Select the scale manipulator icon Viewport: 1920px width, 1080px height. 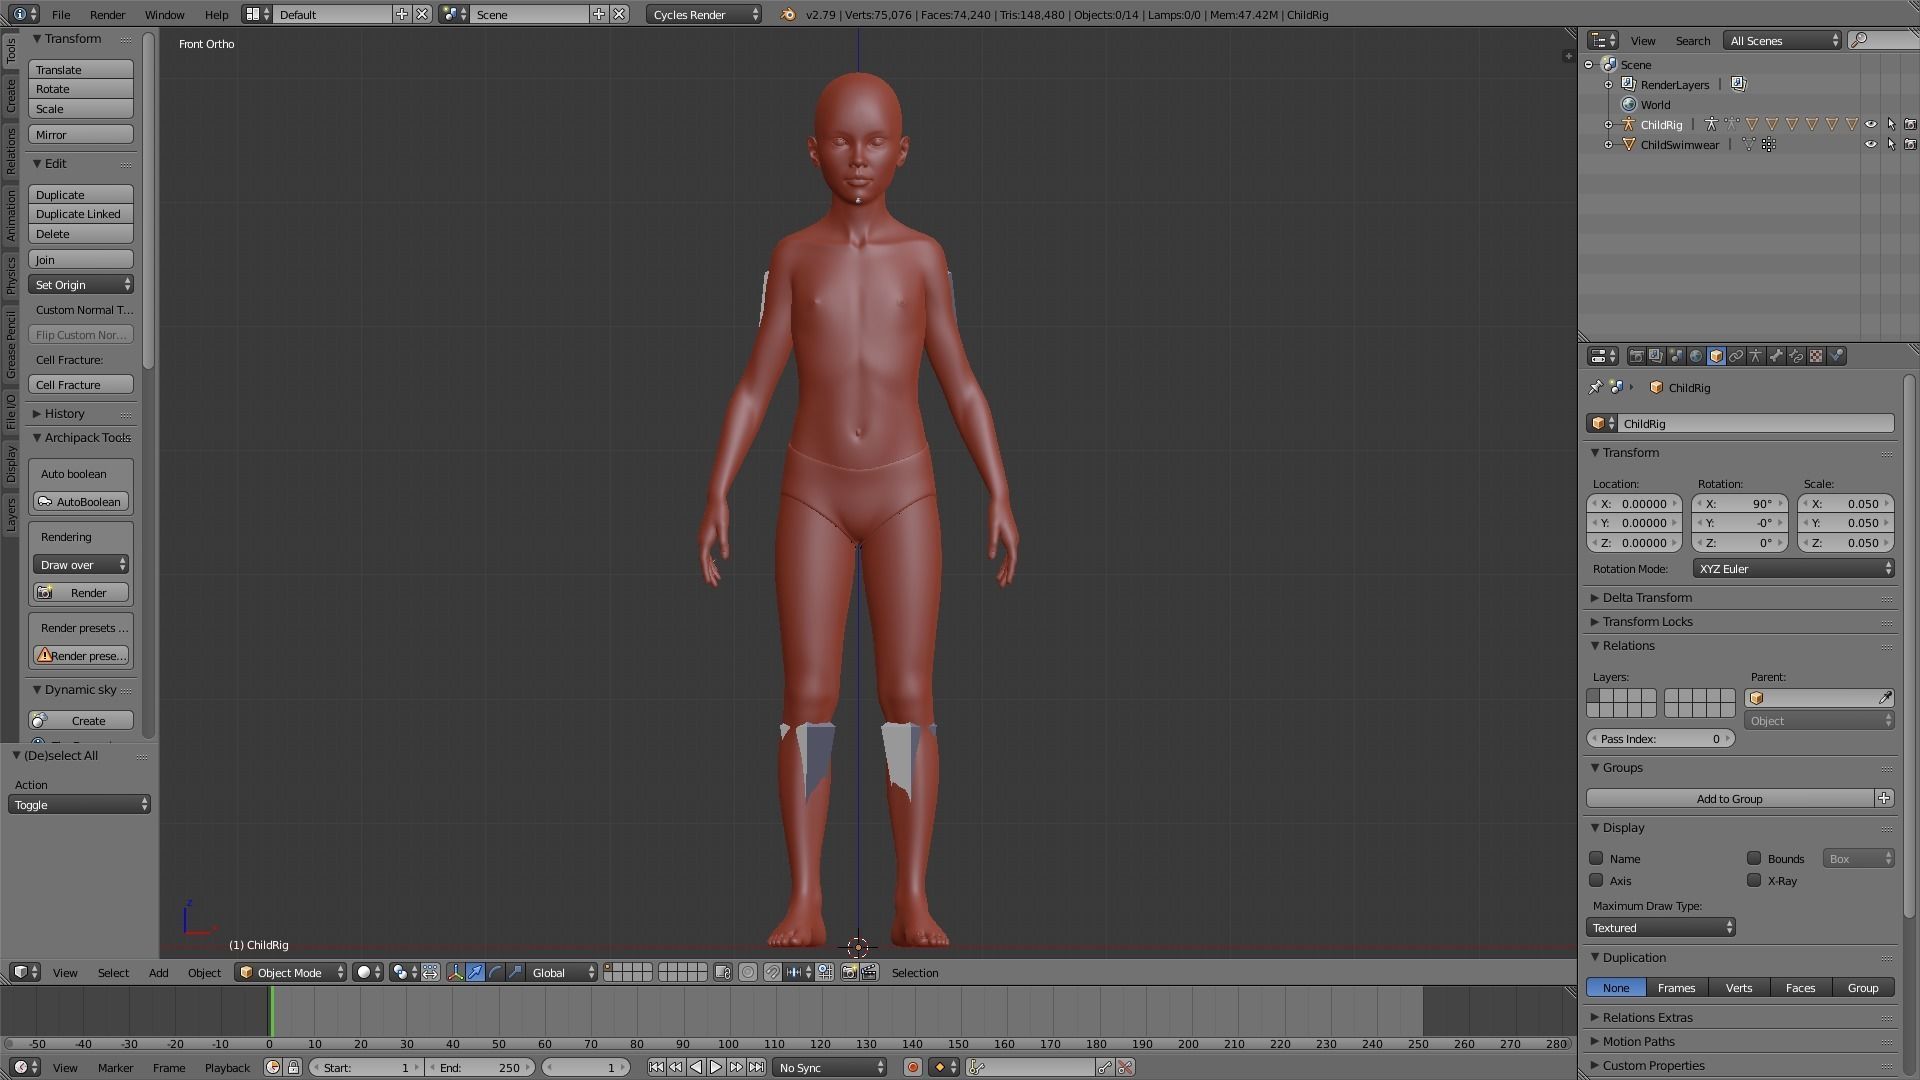(515, 972)
